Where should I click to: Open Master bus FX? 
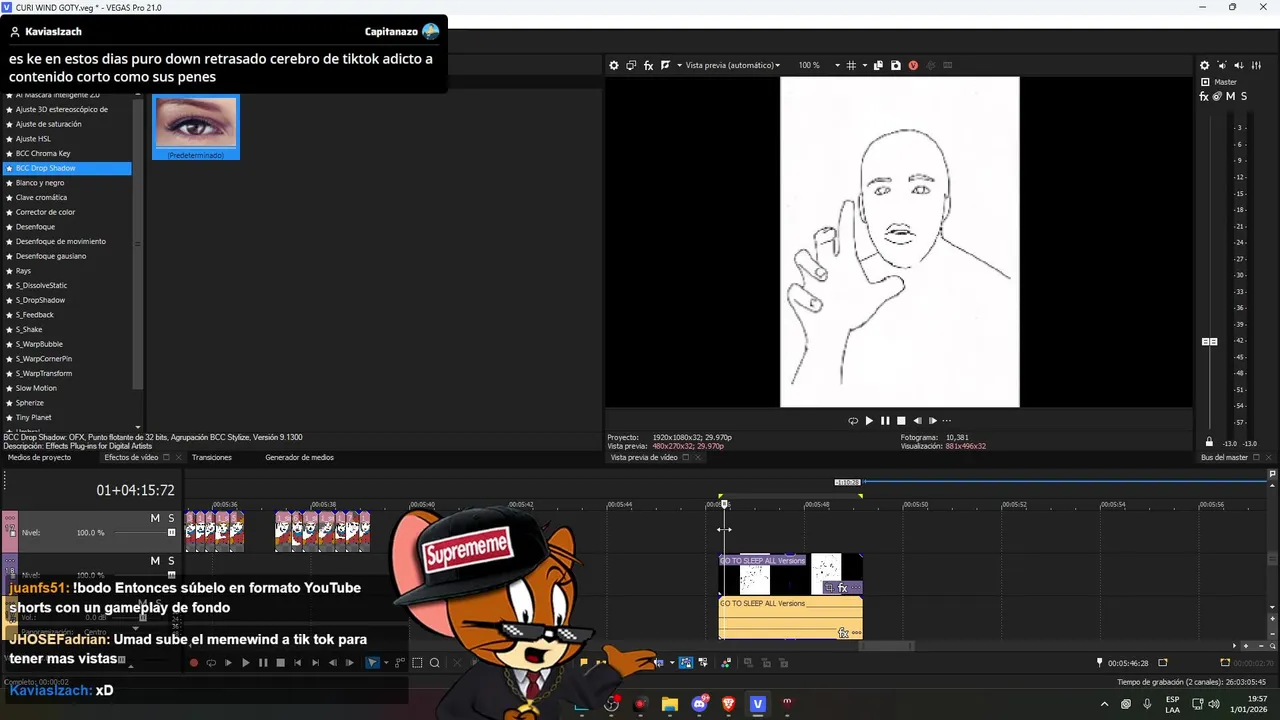click(1204, 96)
